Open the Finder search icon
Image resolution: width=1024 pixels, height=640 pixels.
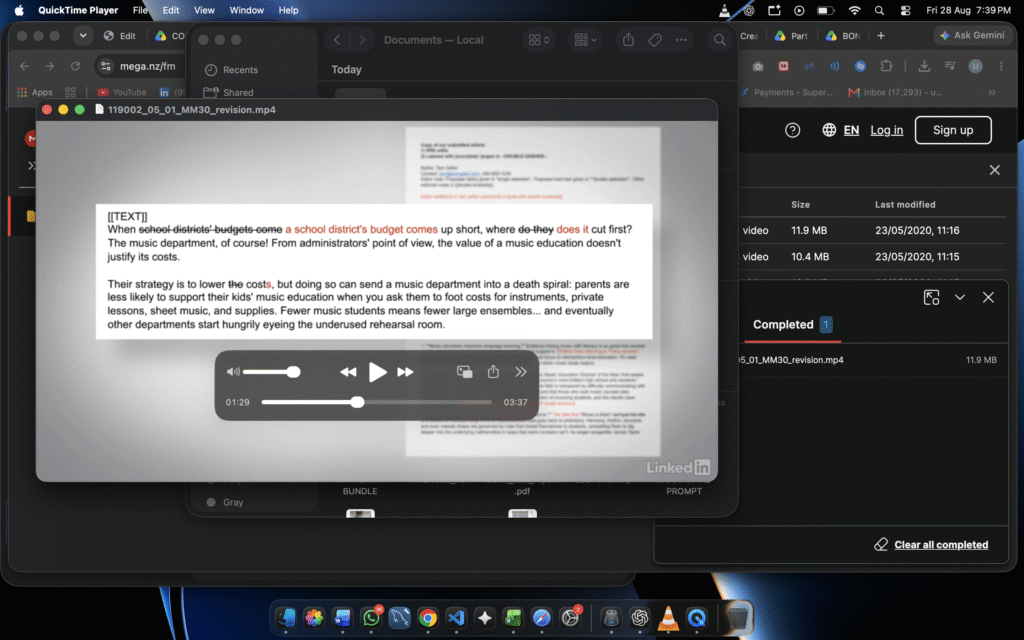(719, 40)
